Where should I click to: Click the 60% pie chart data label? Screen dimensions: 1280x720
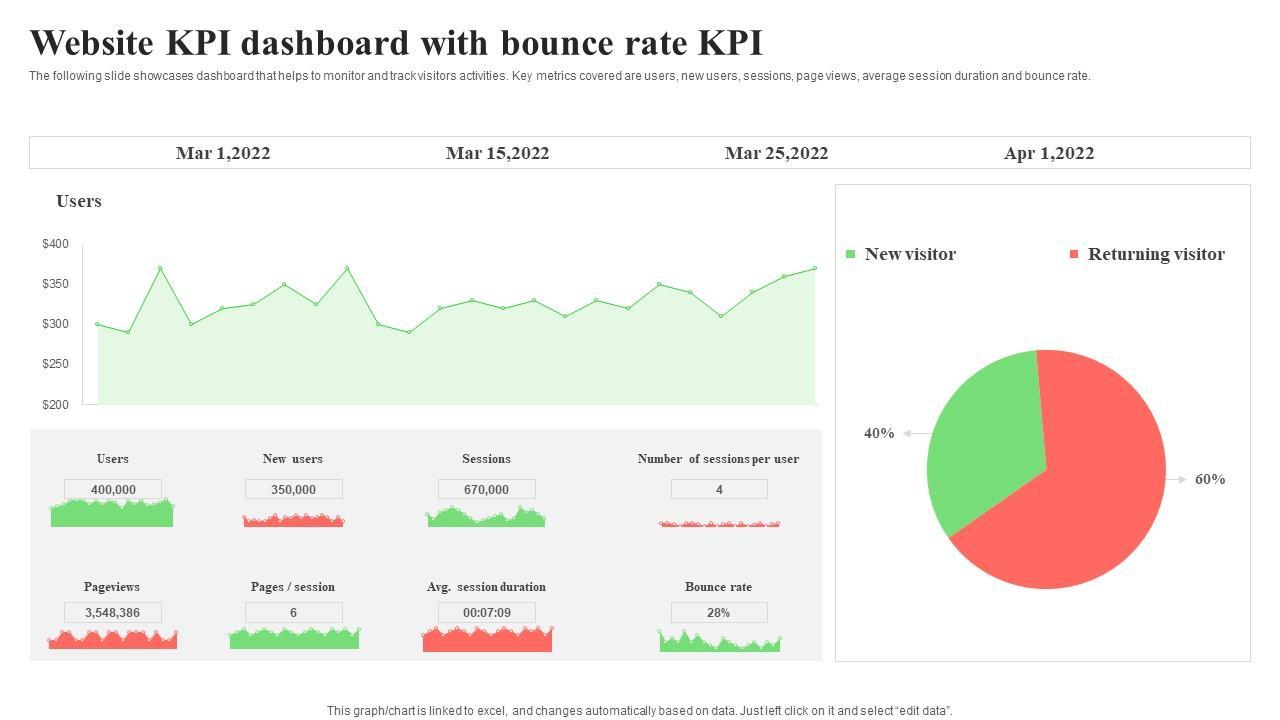[1209, 479]
